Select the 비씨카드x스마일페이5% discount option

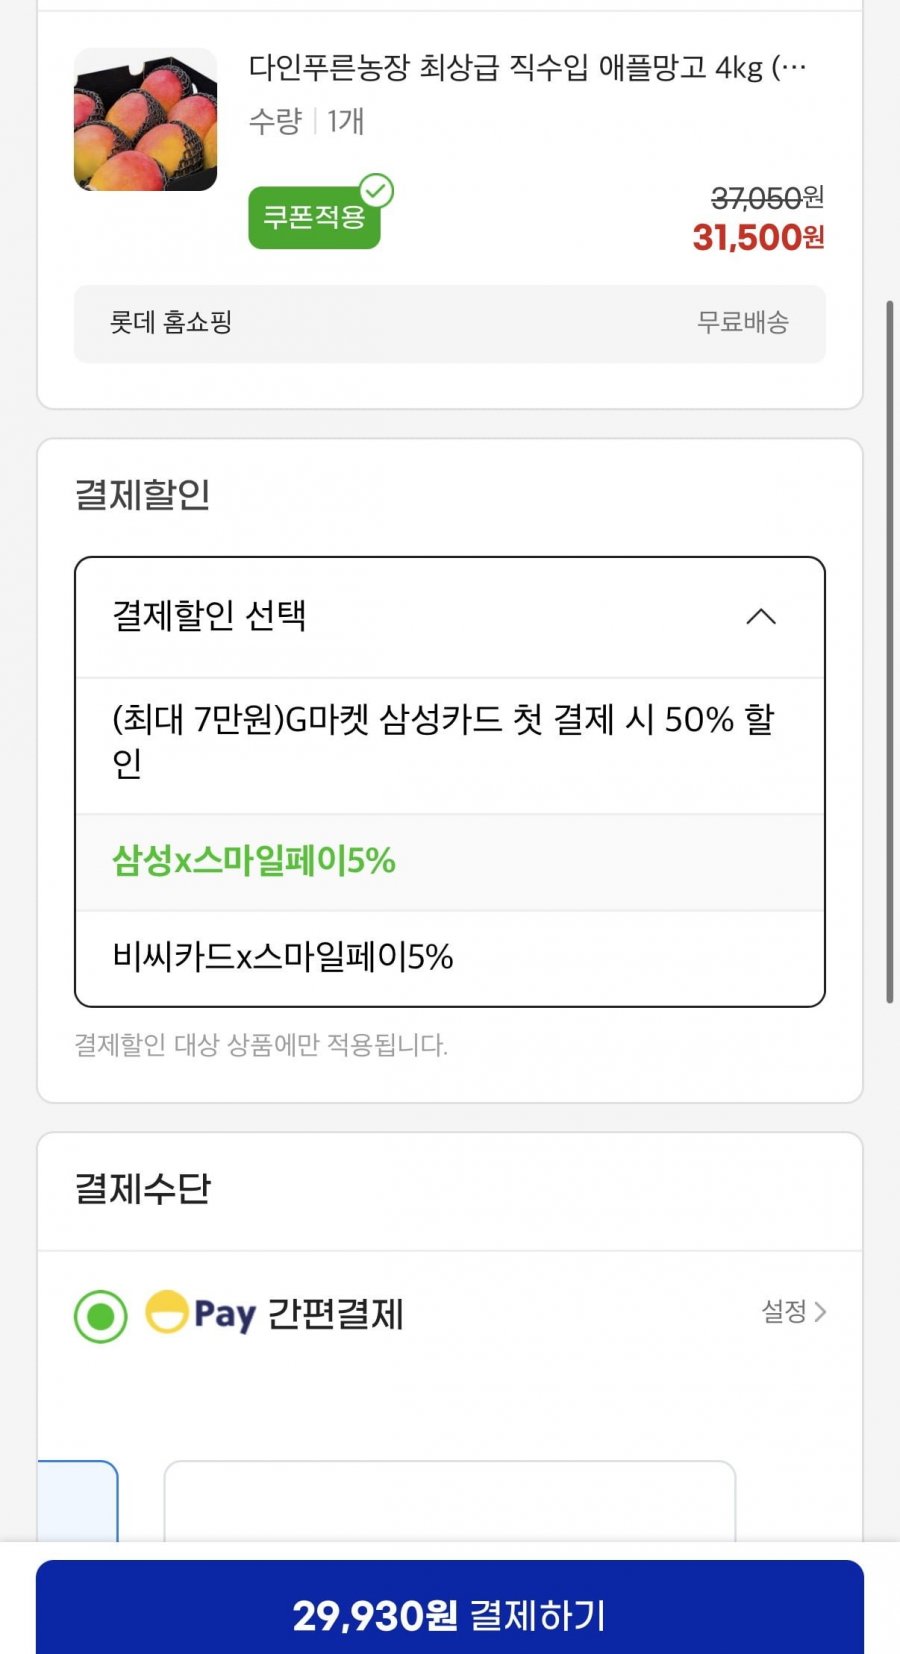point(283,957)
